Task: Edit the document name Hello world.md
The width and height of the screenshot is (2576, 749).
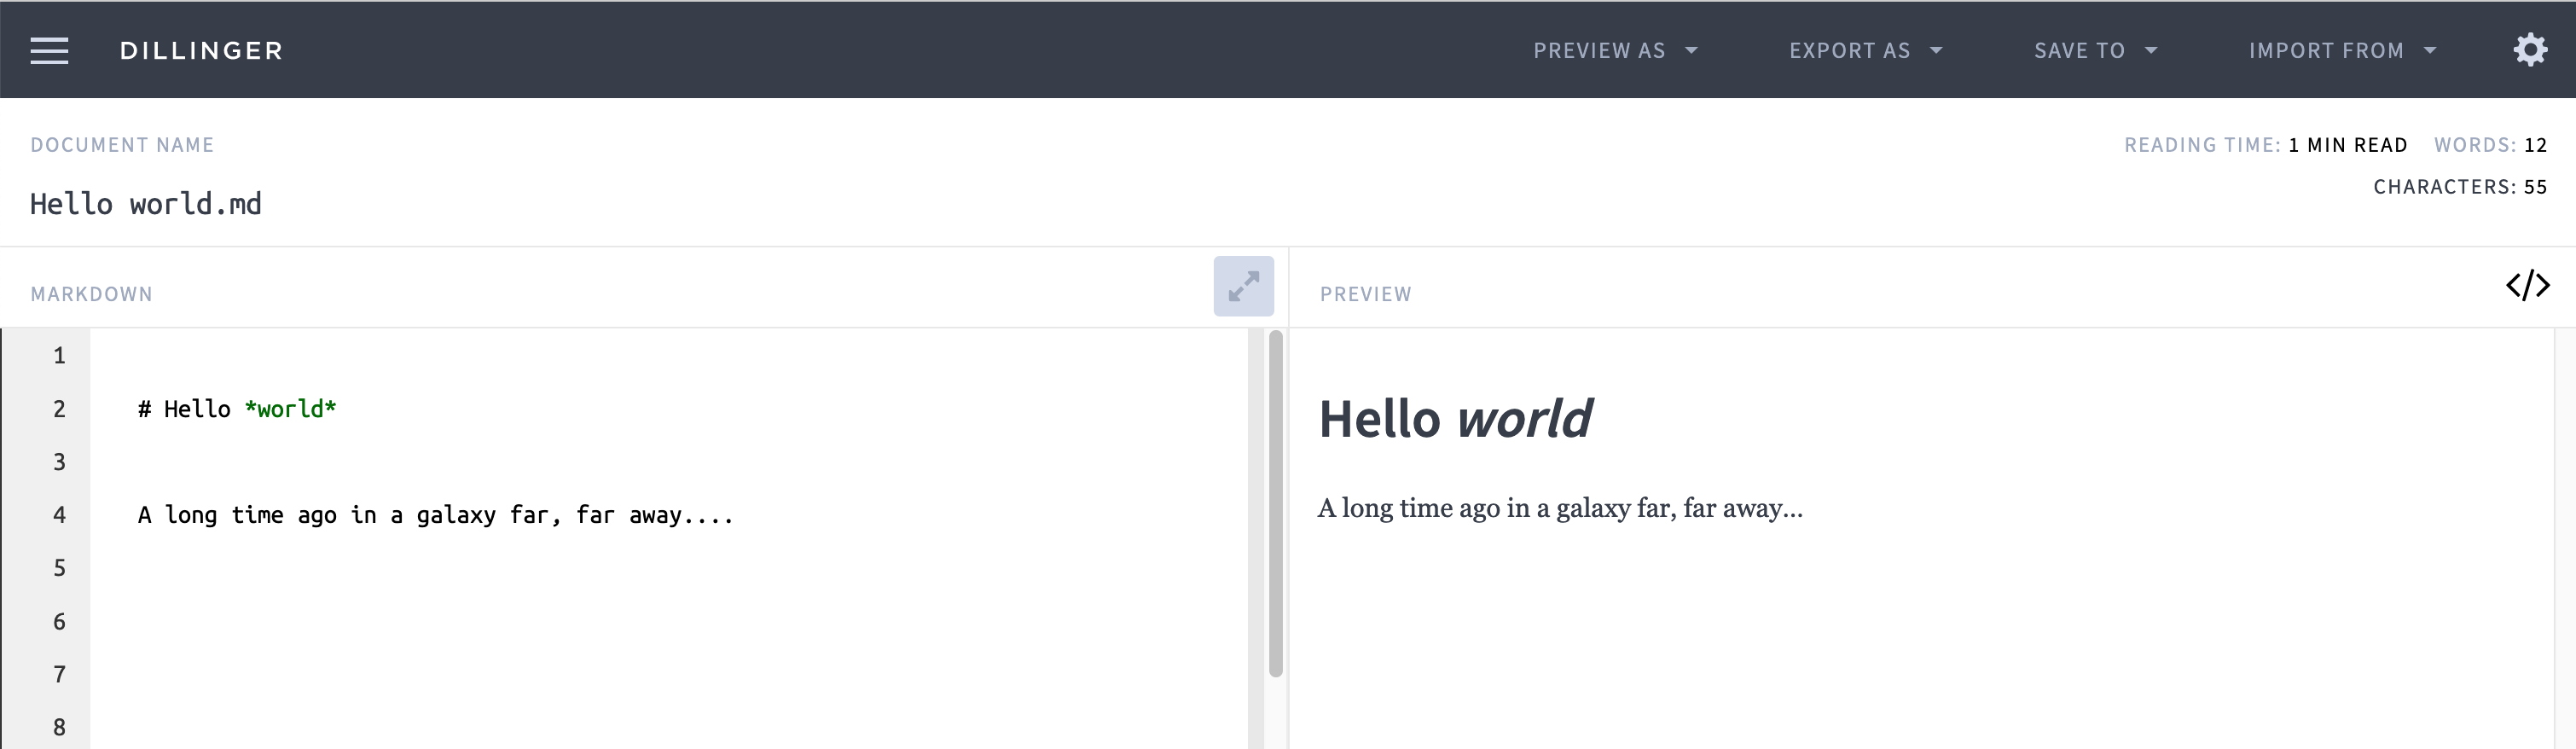Action: (146, 204)
